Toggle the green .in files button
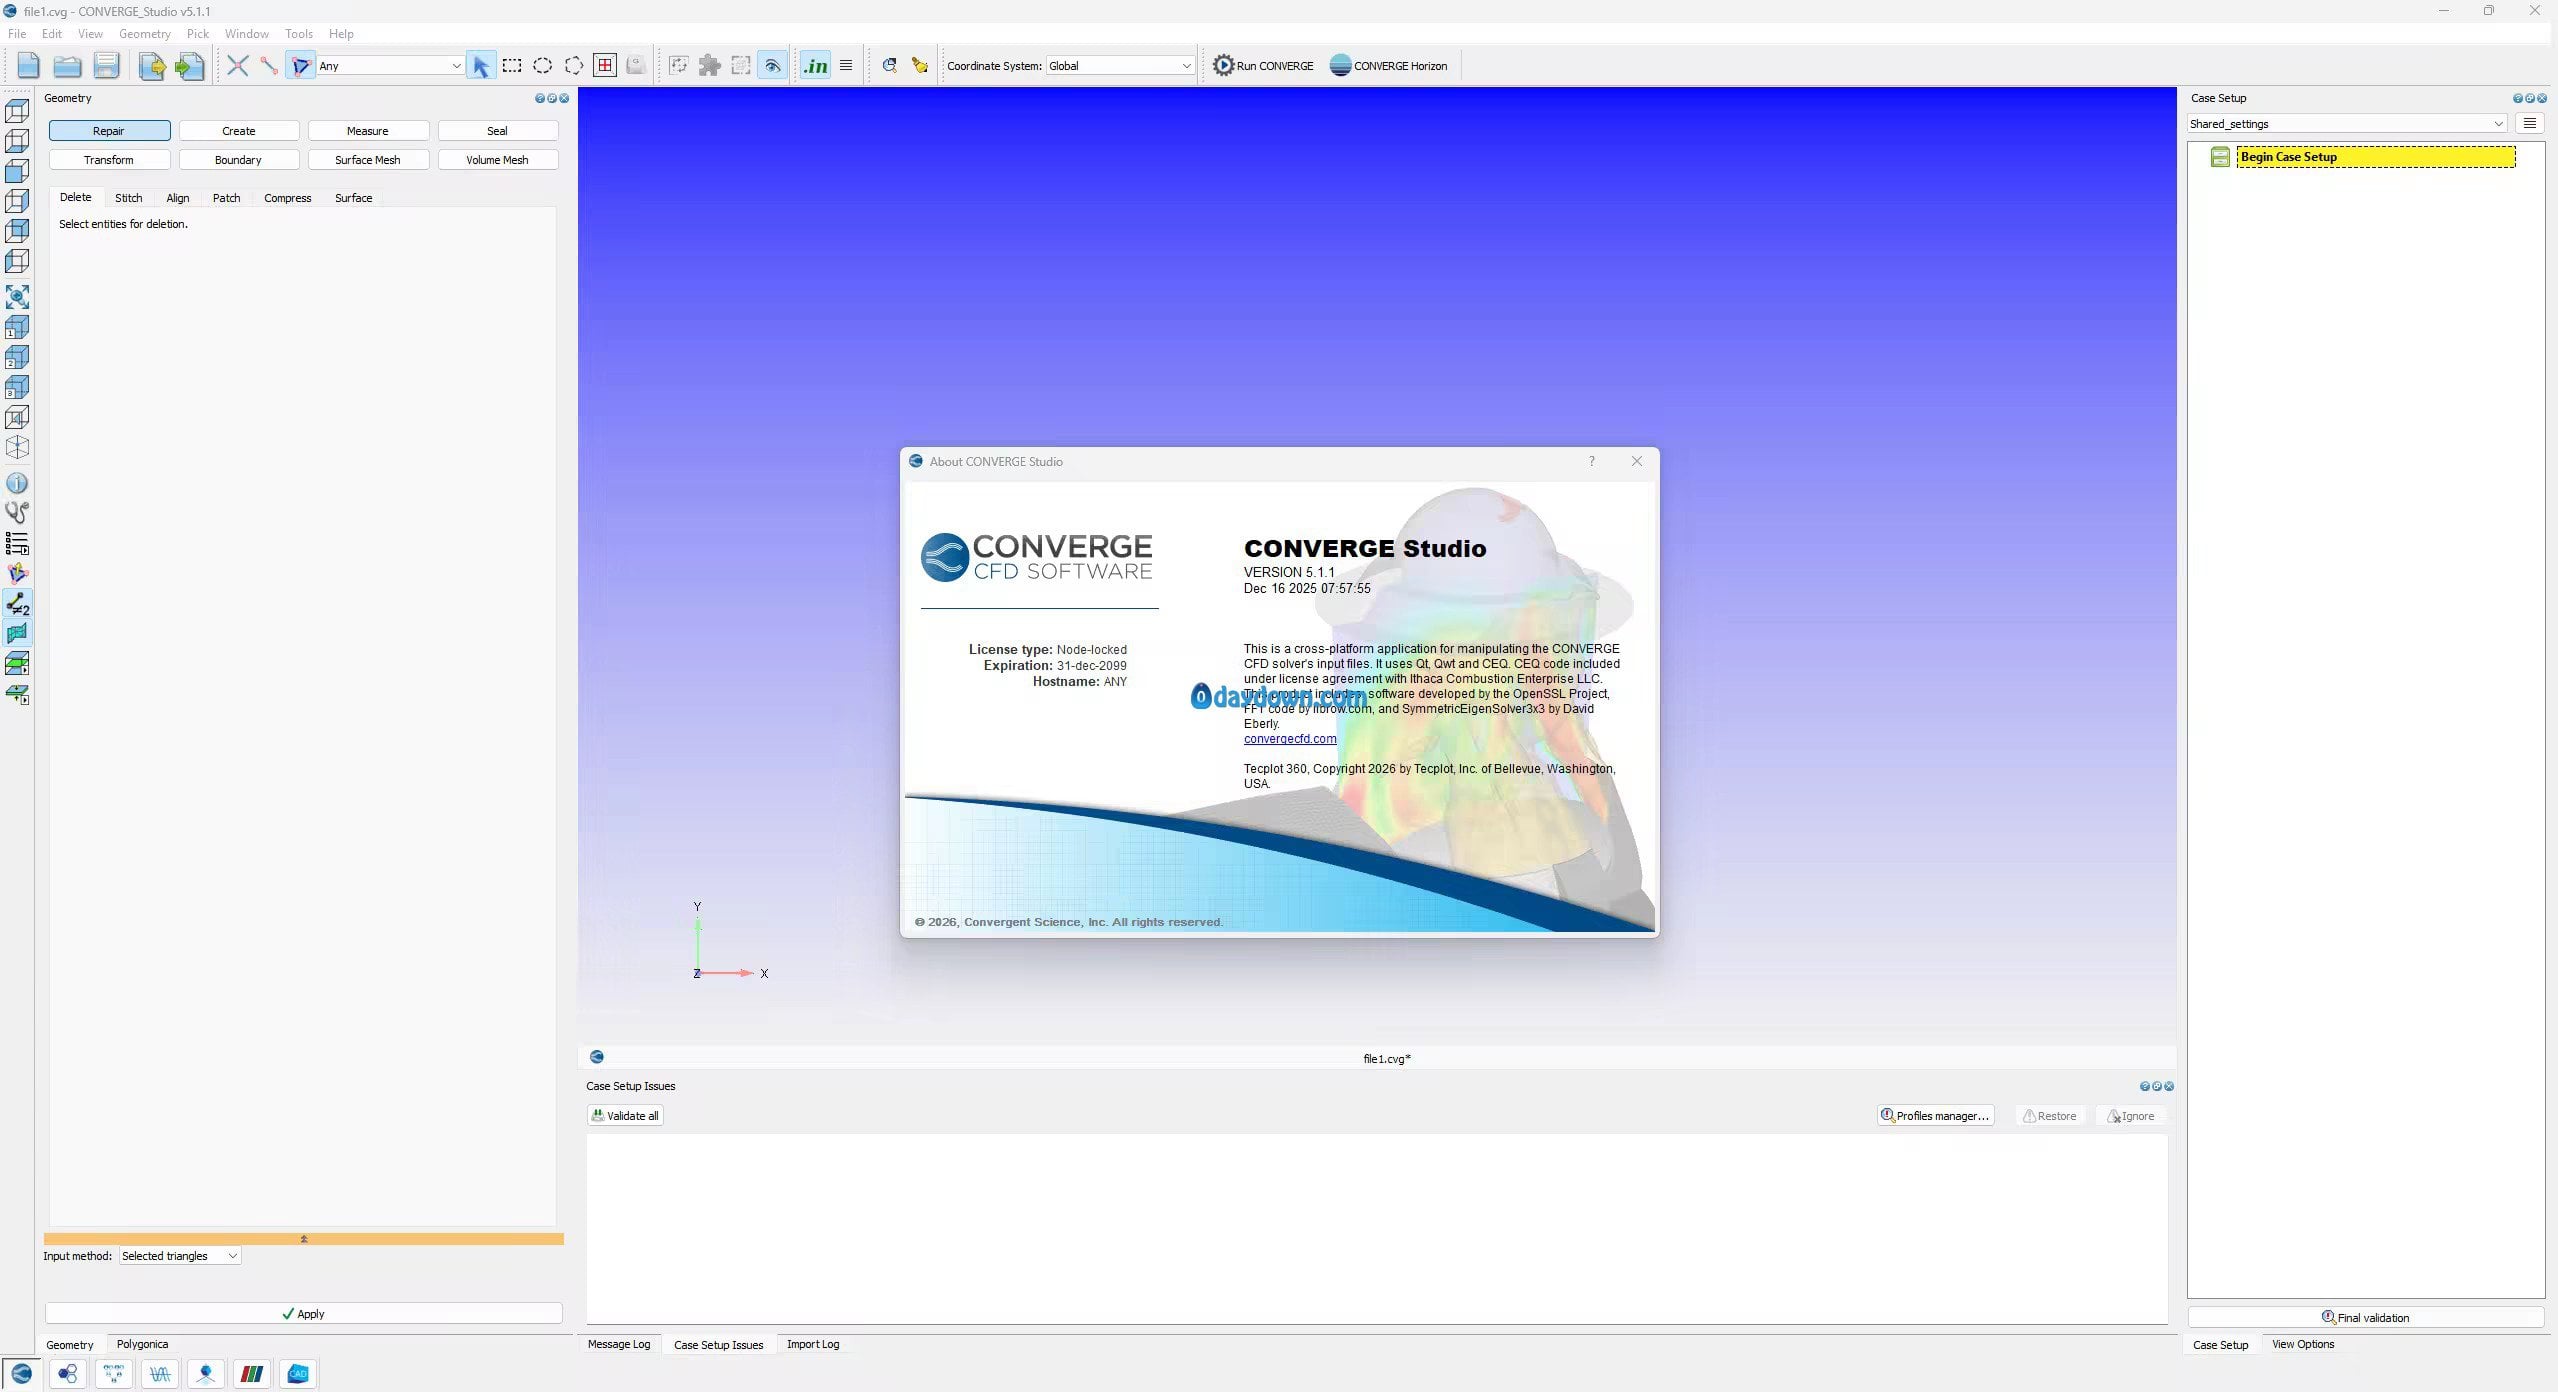The width and height of the screenshot is (2558, 1392). [x=815, y=66]
